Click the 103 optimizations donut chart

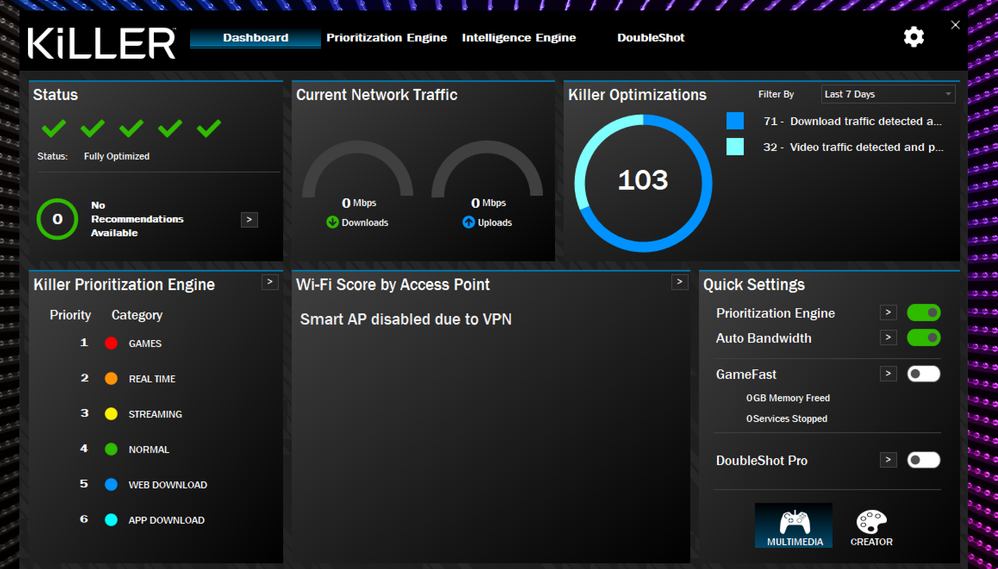[643, 183]
